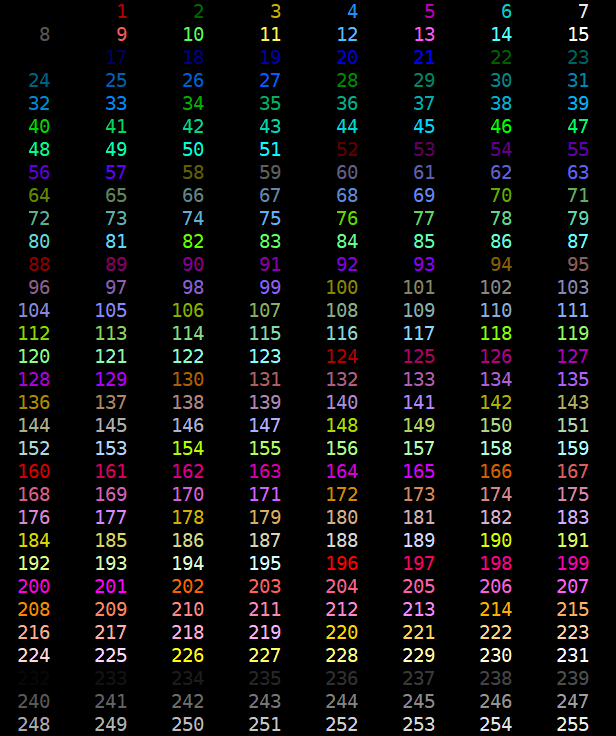Select the orange number 172

click(x=342, y=494)
